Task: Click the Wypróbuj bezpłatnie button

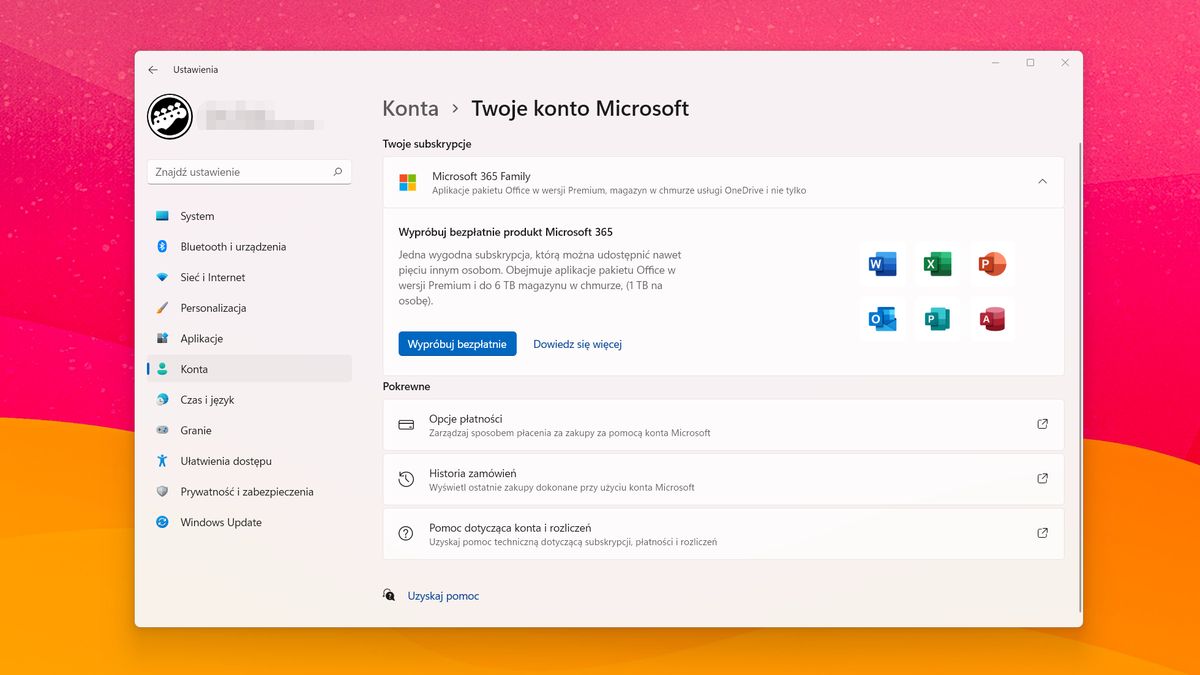Action: point(457,343)
